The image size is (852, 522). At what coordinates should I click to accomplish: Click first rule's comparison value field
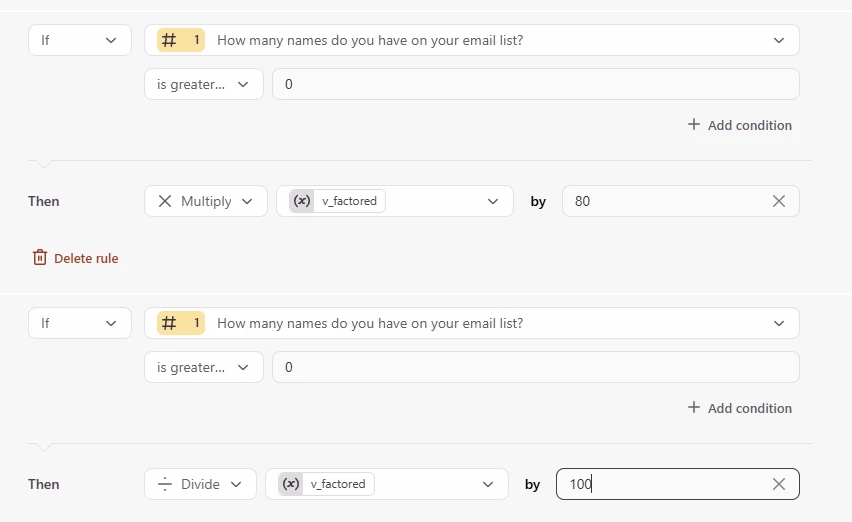(535, 85)
